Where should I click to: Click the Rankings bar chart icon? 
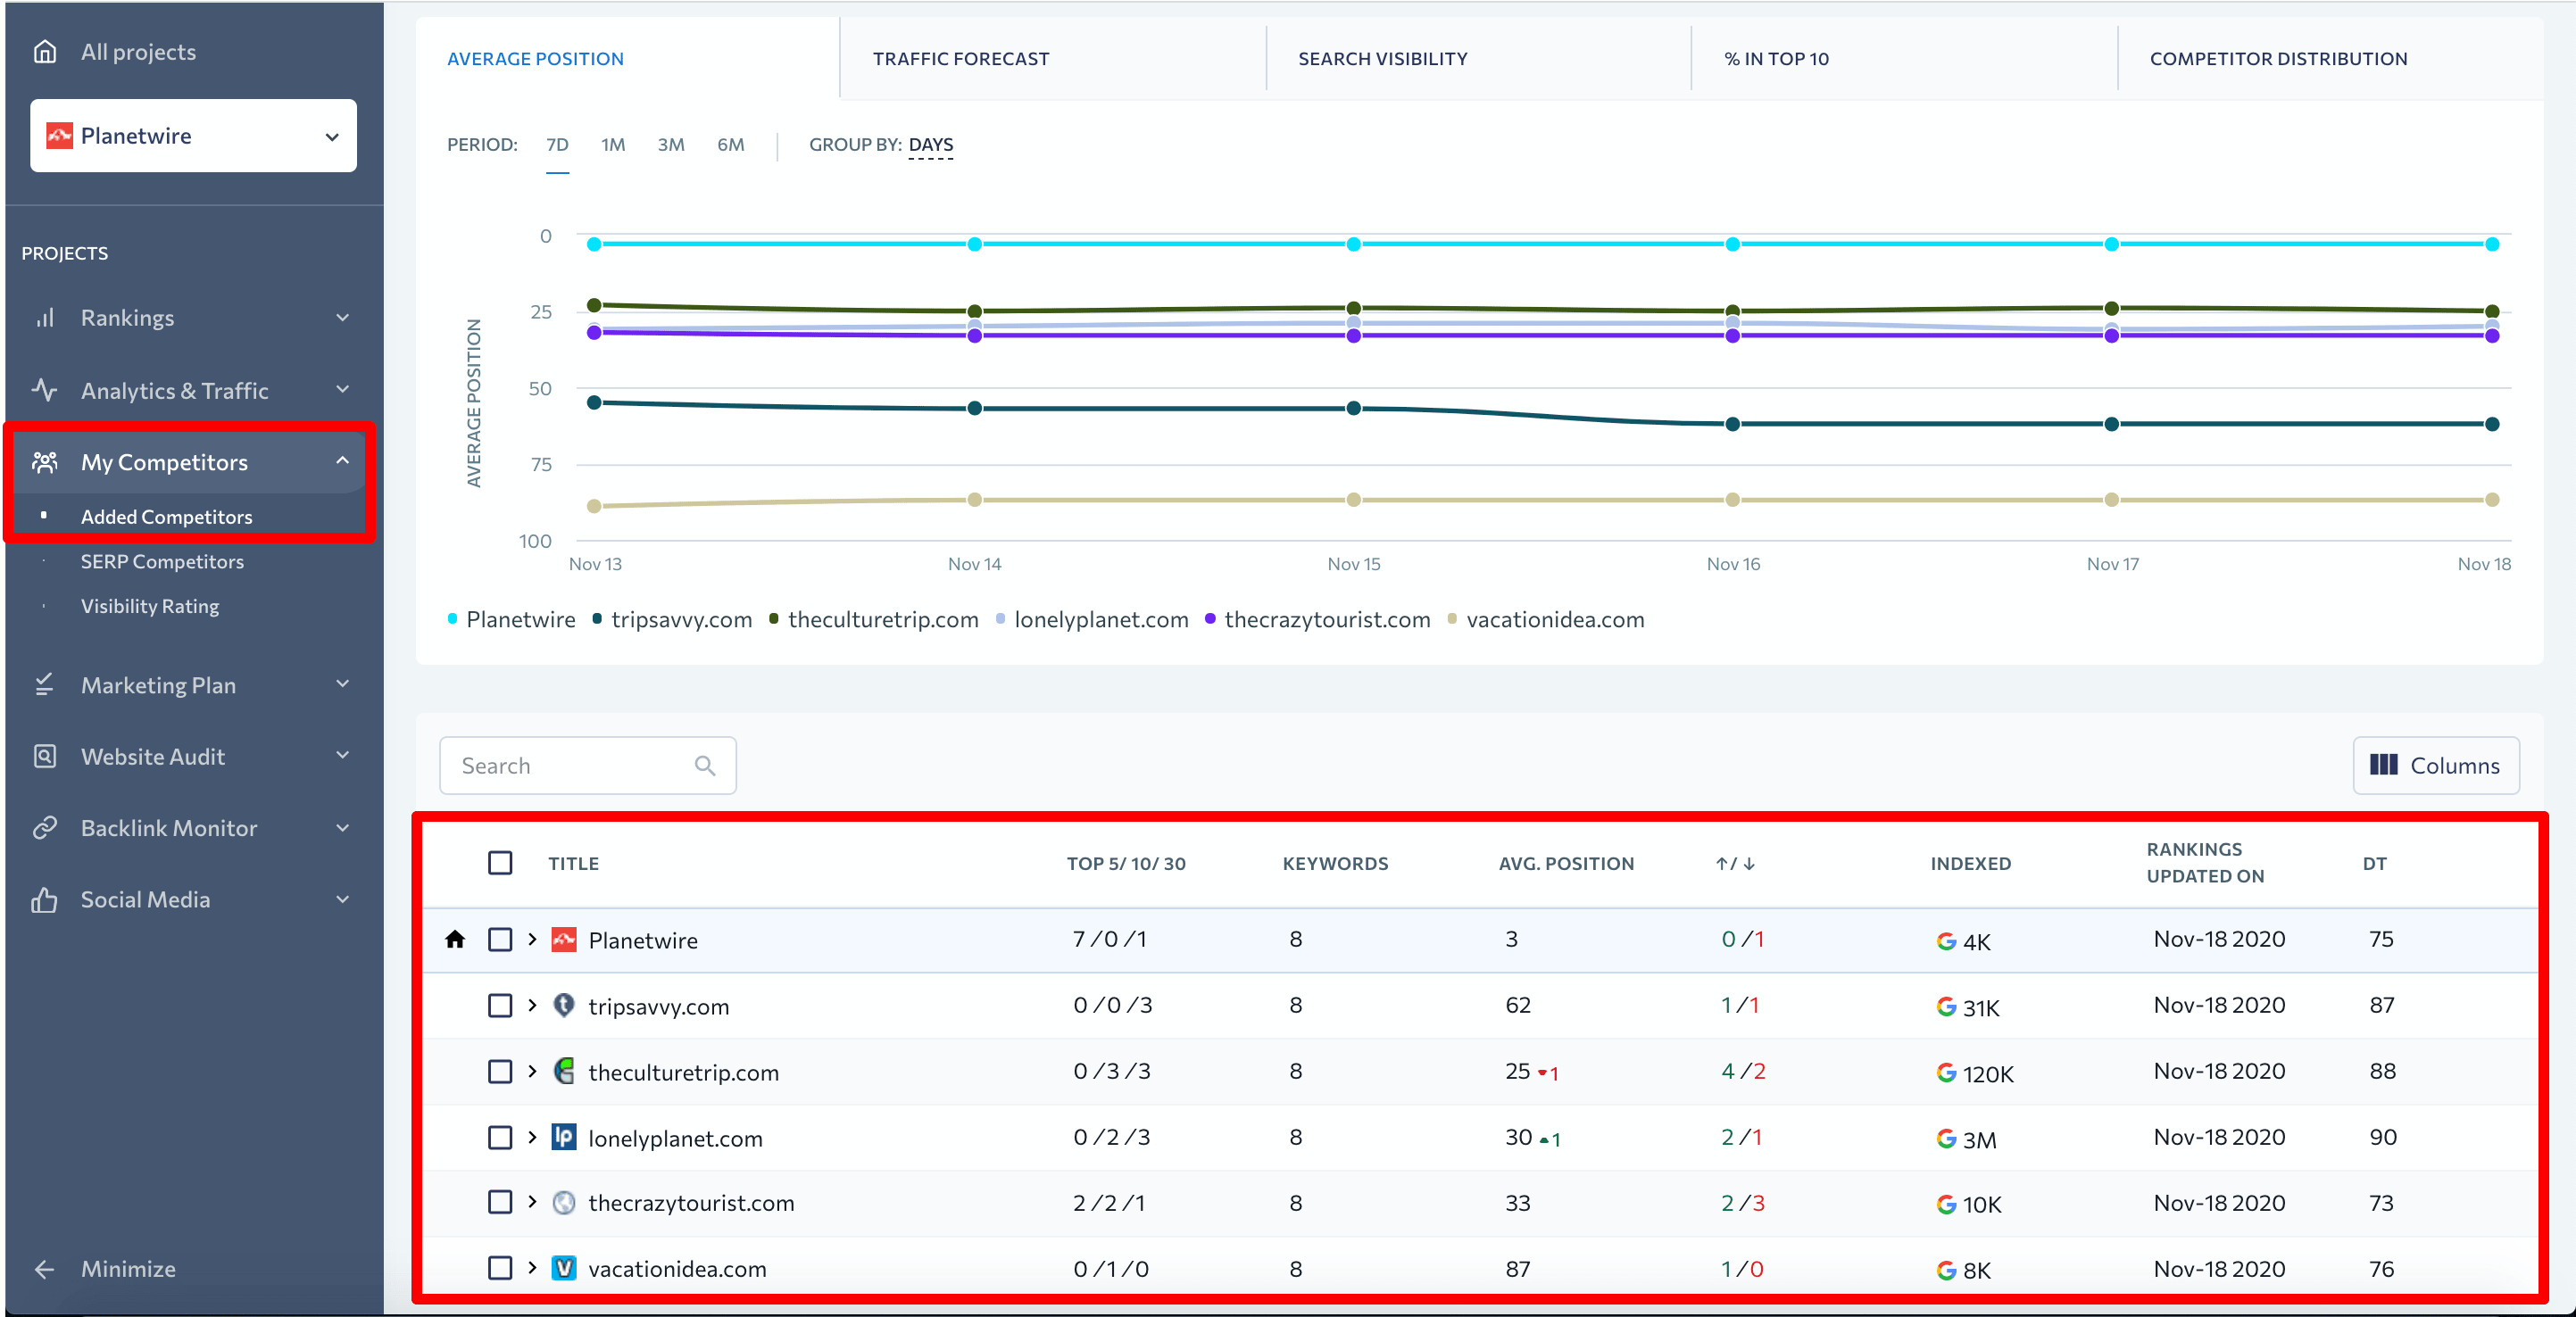(x=45, y=318)
